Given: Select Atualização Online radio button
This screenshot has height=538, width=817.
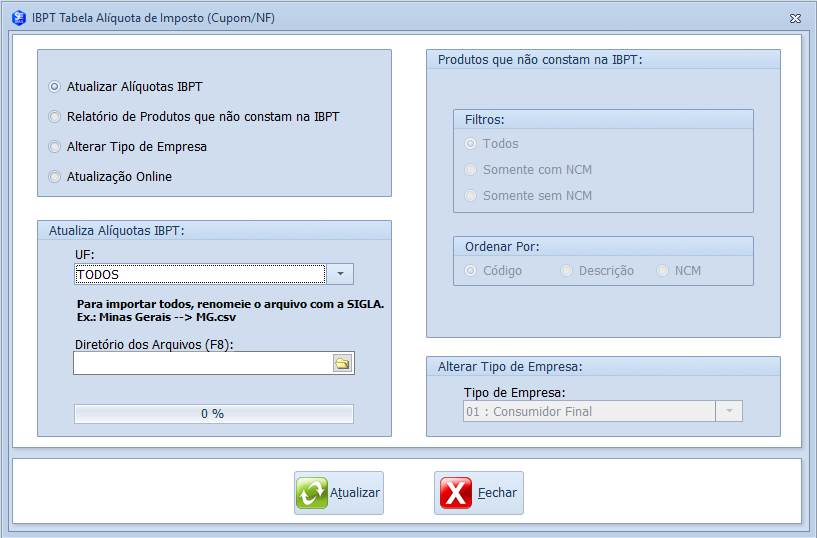Looking at the screenshot, I should [55, 177].
